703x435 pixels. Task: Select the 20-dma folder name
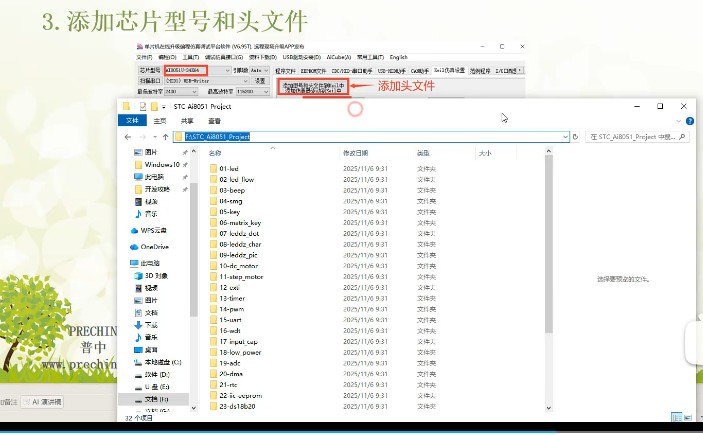tap(231, 374)
